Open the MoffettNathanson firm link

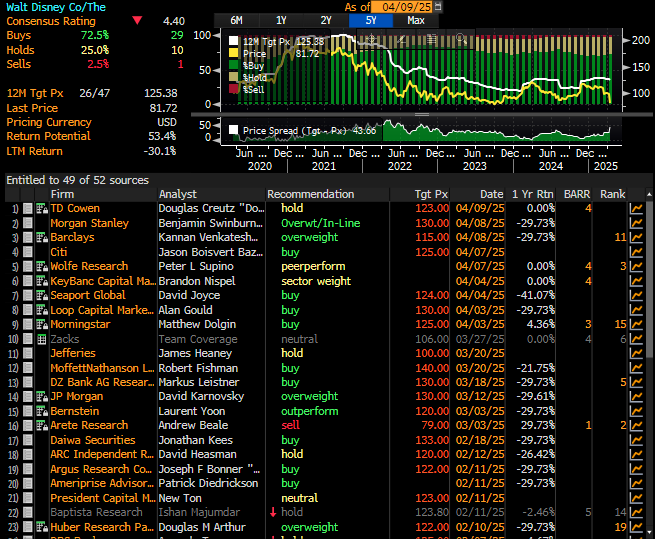point(102,368)
